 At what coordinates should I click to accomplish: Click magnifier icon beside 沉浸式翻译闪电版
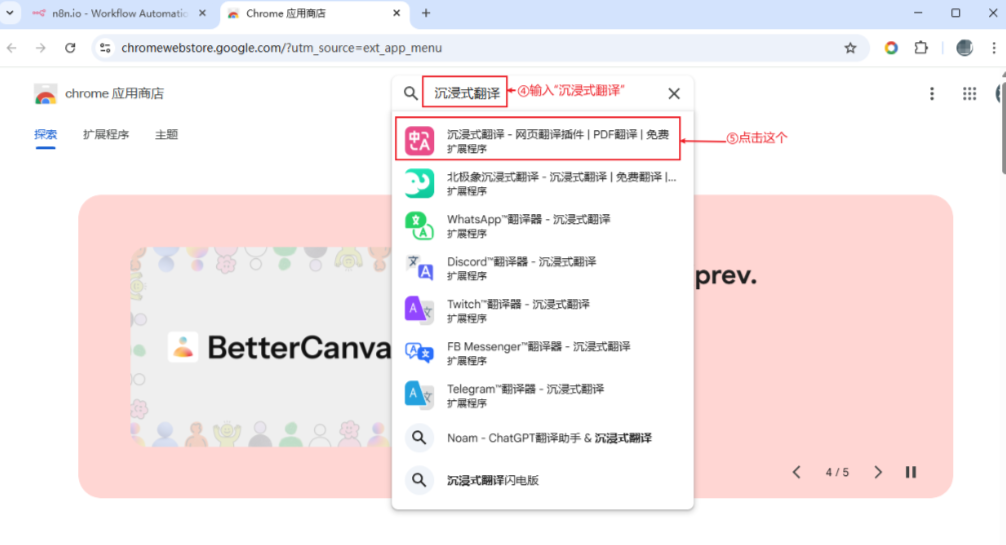(419, 480)
